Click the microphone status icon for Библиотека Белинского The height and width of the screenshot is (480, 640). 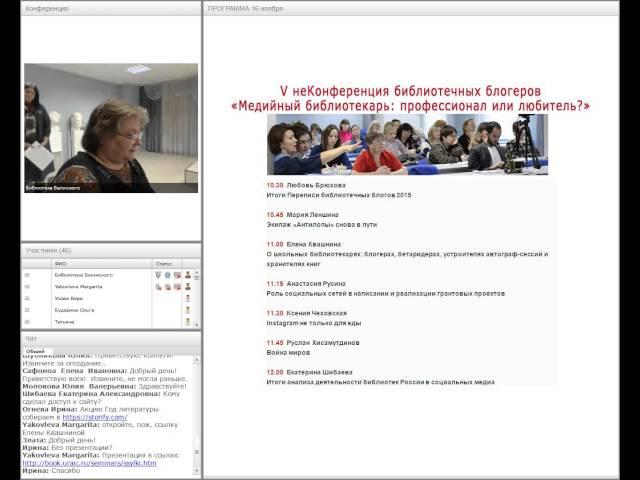click(158, 274)
